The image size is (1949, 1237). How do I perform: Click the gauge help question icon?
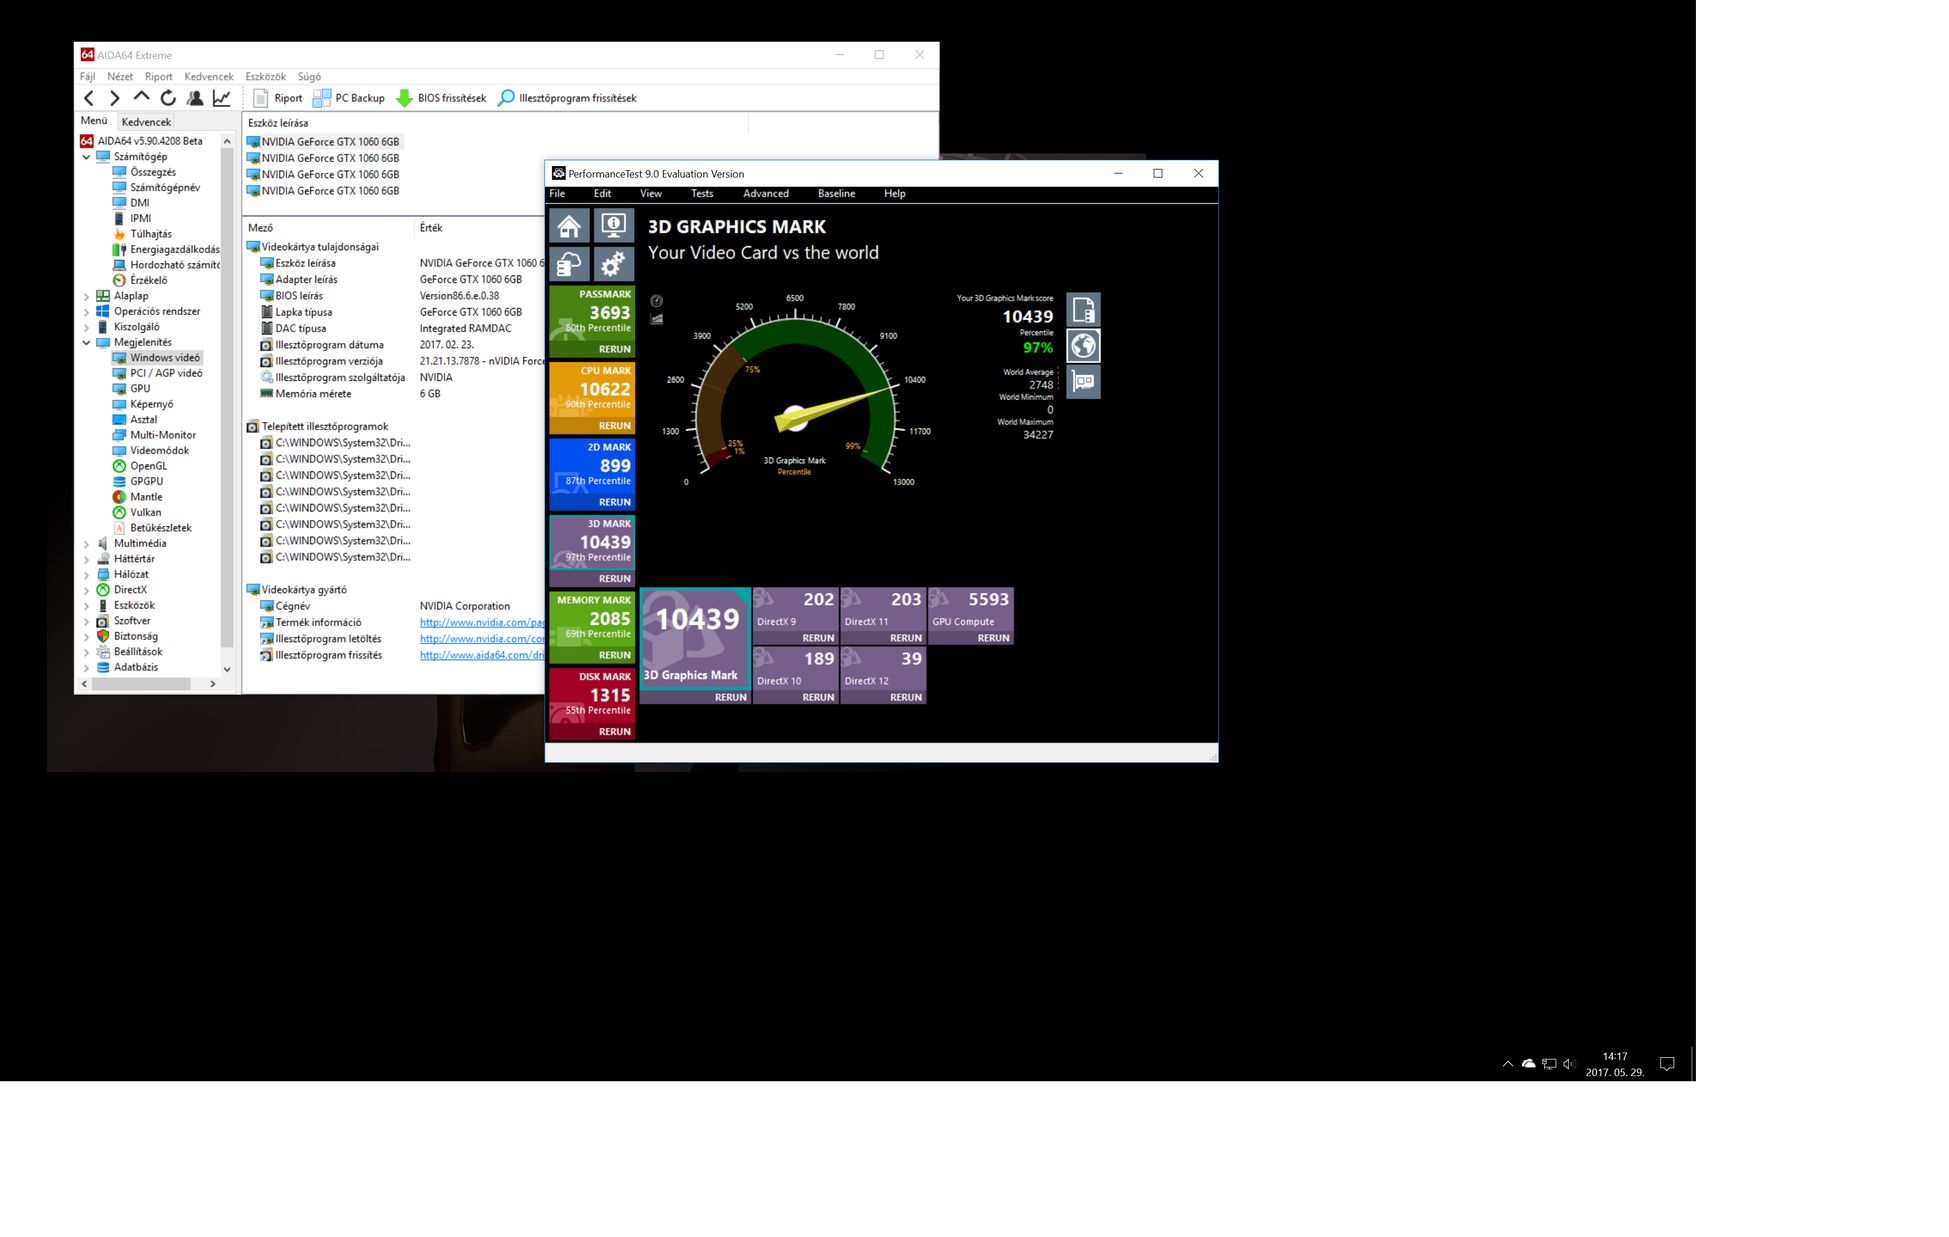pyautogui.click(x=656, y=301)
